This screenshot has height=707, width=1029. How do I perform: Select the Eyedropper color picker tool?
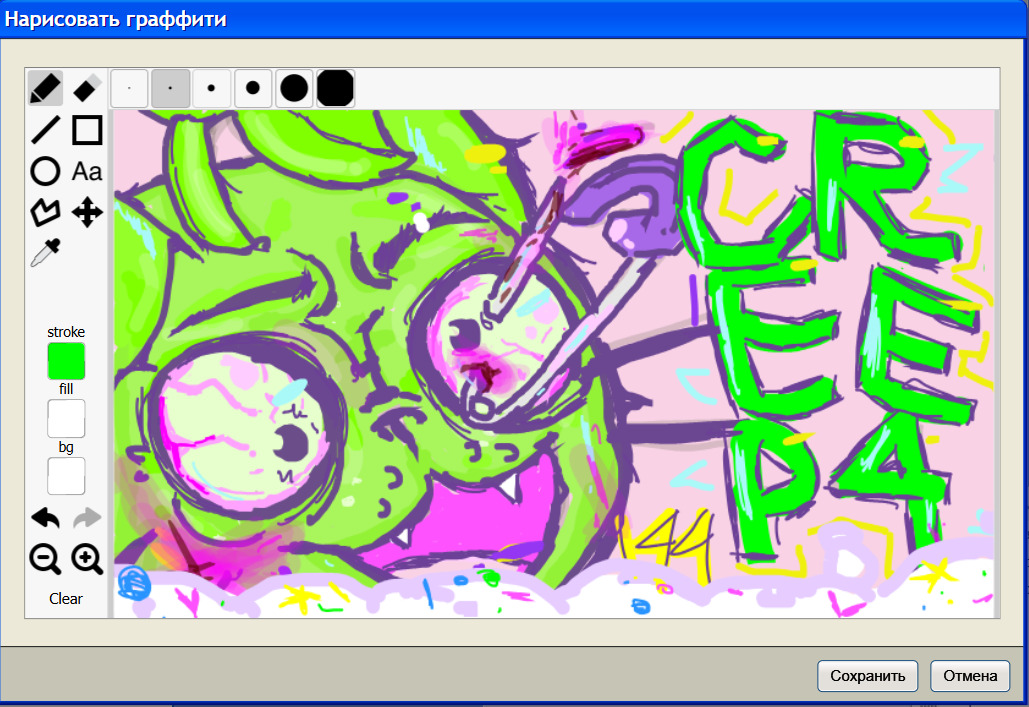tap(45, 253)
